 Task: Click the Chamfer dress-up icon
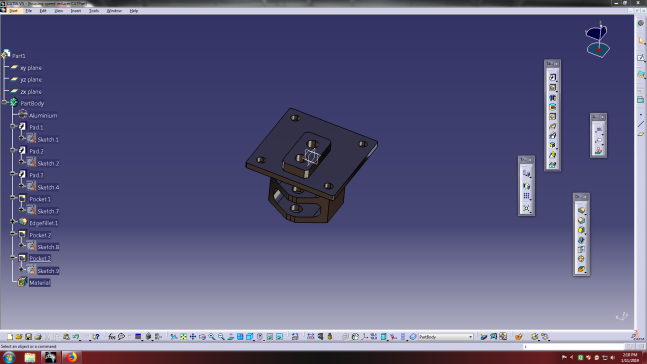point(581,220)
